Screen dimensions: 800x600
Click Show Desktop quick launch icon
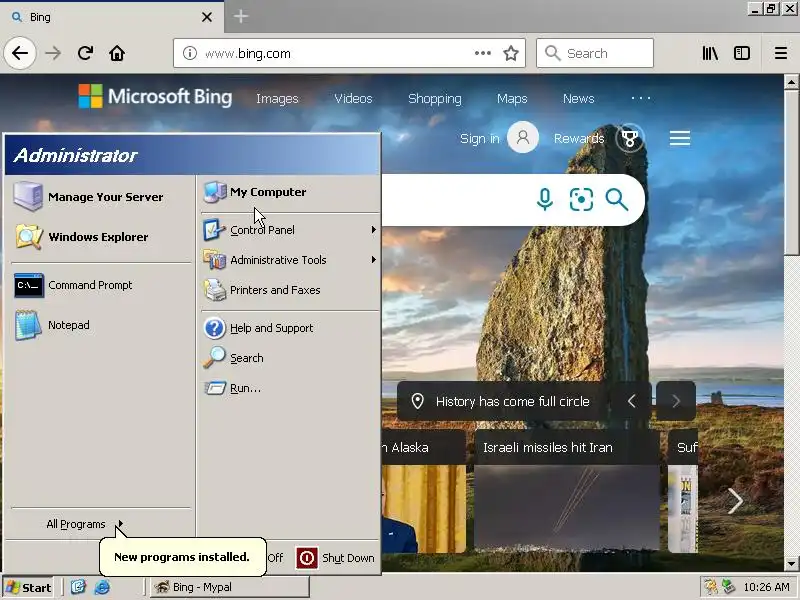[x=78, y=587]
